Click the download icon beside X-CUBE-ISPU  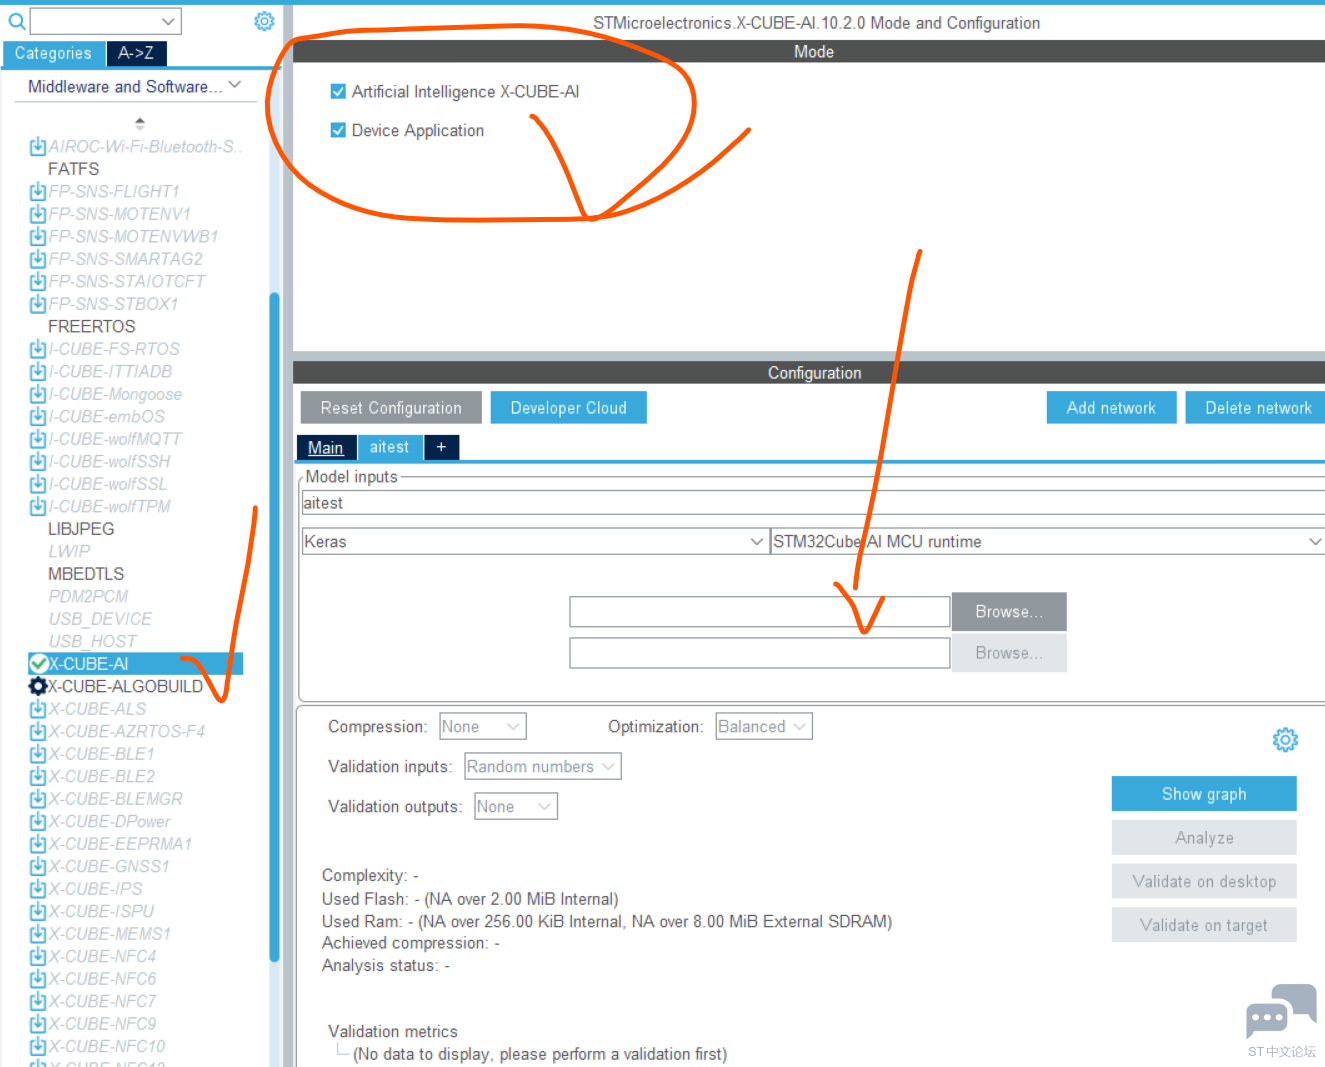click(x=38, y=912)
